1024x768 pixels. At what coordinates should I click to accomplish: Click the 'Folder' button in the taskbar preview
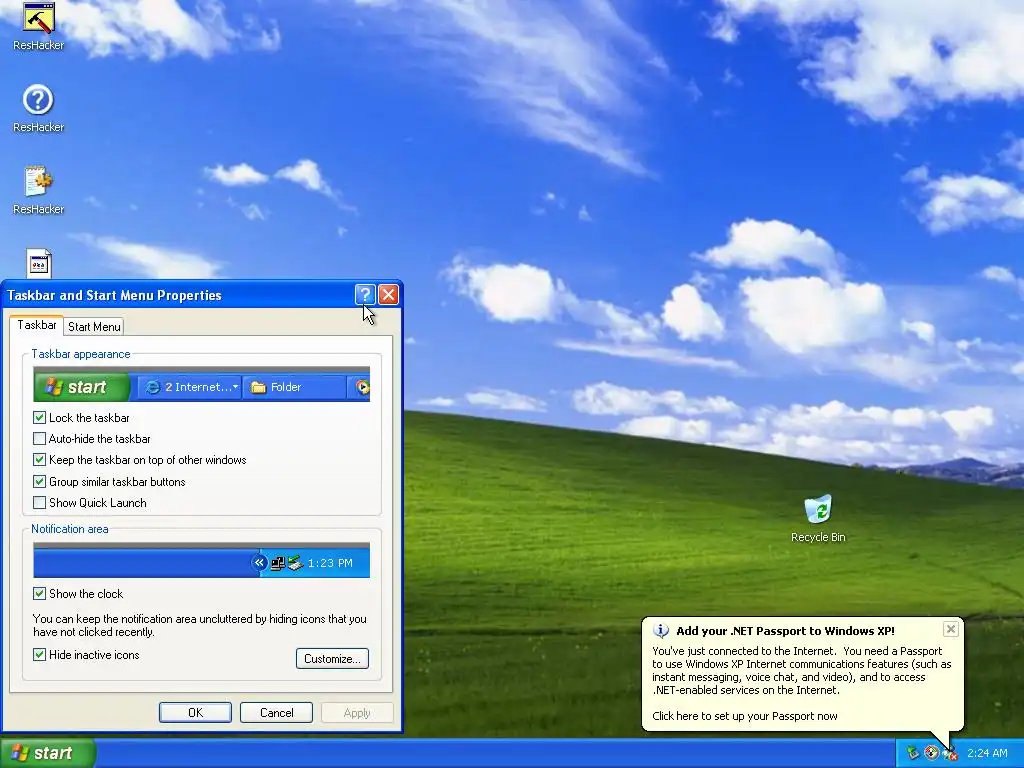pos(294,387)
